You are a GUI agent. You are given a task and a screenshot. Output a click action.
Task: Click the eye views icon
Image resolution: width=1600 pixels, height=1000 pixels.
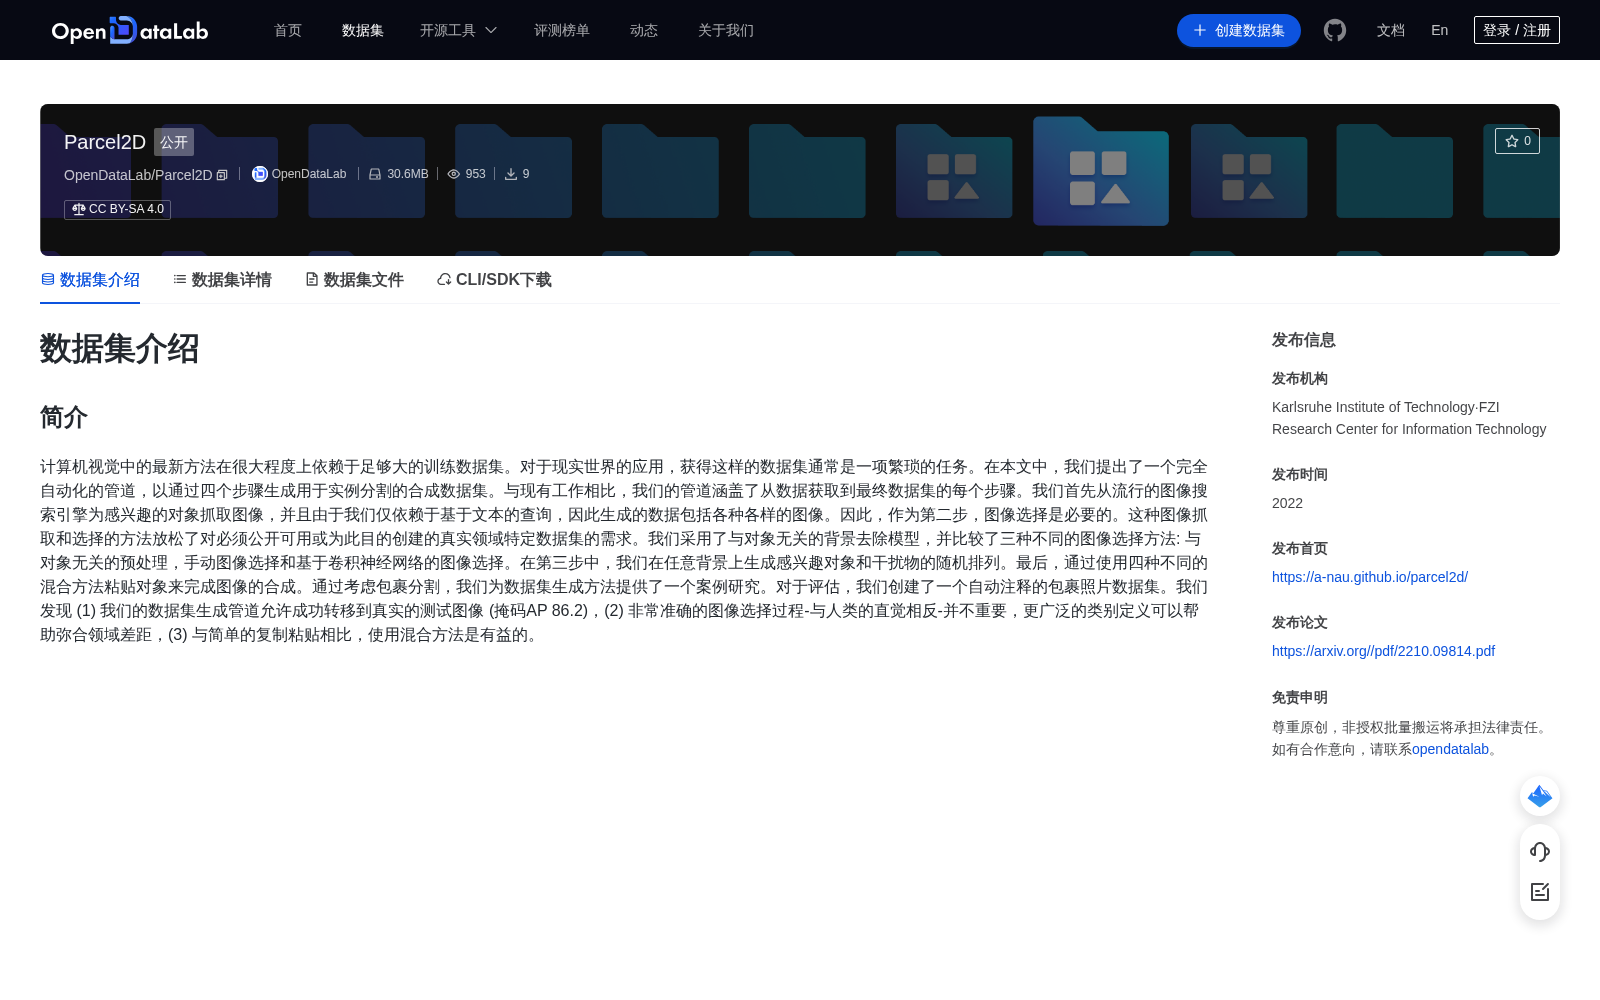click(x=454, y=174)
